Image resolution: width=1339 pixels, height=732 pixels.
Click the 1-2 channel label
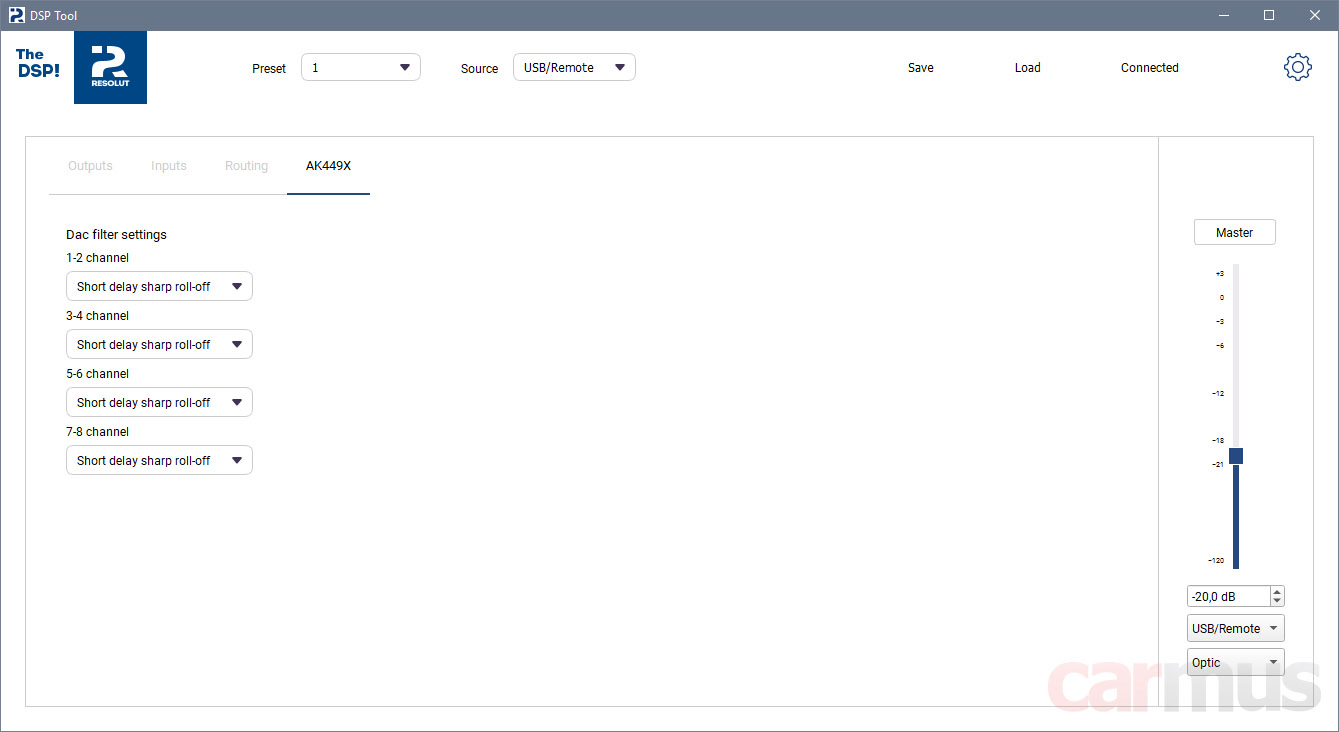97,258
